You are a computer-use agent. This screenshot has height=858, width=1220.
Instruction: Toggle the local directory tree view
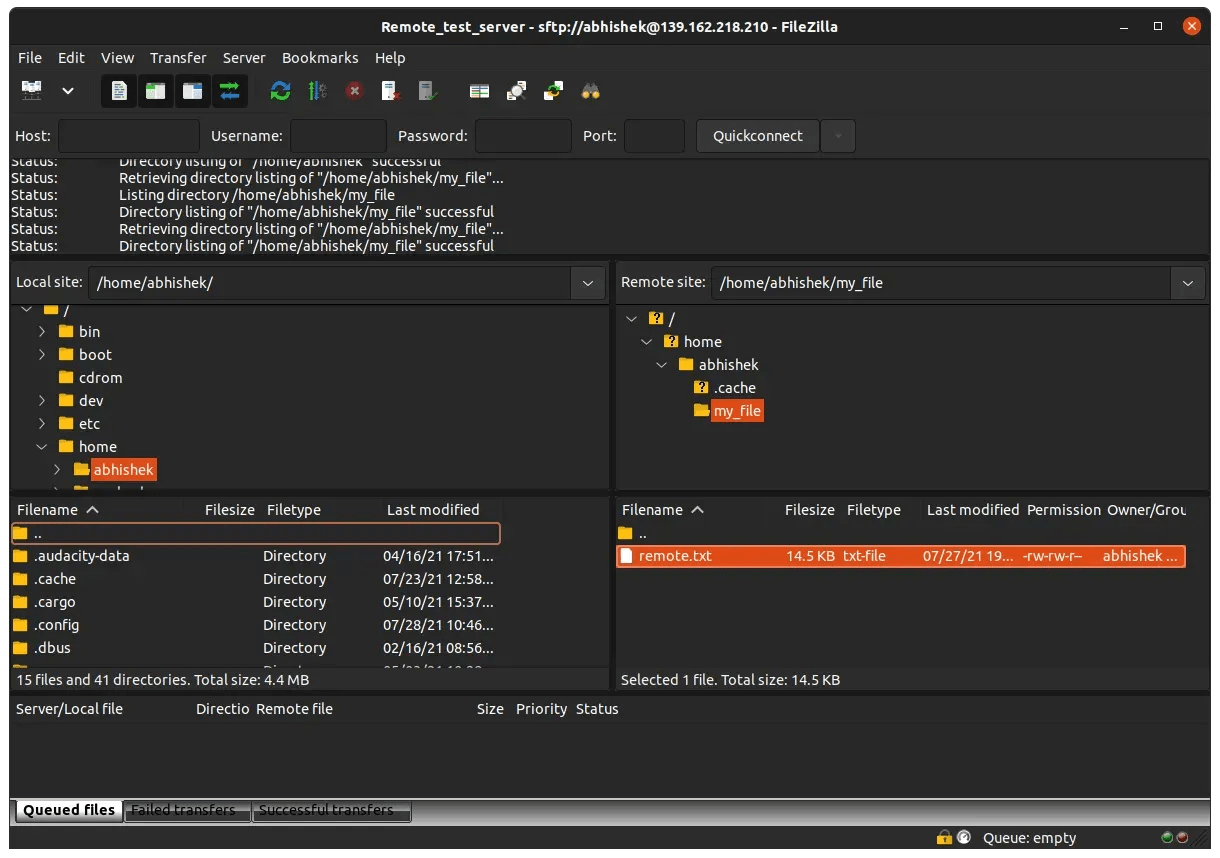155,91
